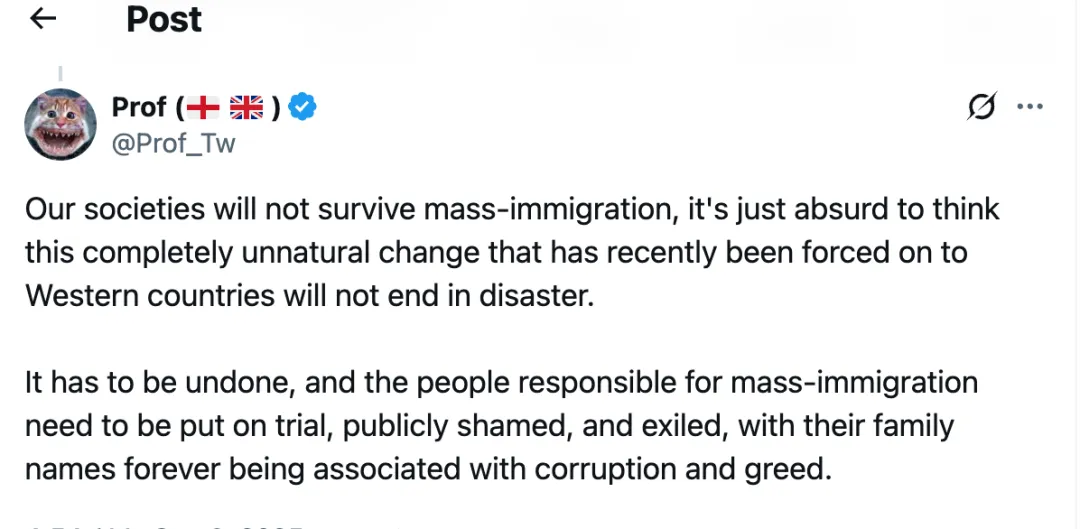Image resolution: width=1080 pixels, height=529 pixels.
Task: Click the blue verified checkmark badge
Action: point(303,107)
